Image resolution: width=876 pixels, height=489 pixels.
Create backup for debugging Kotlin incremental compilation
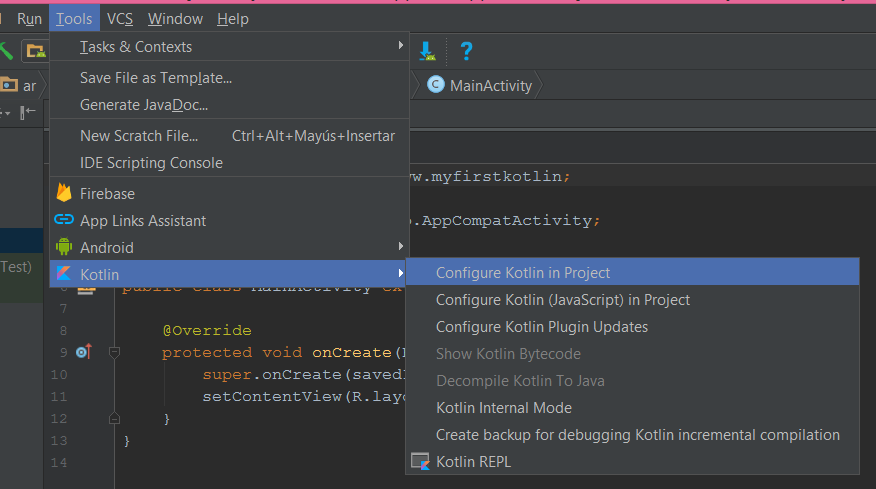pyautogui.click(x=632, y=435)
